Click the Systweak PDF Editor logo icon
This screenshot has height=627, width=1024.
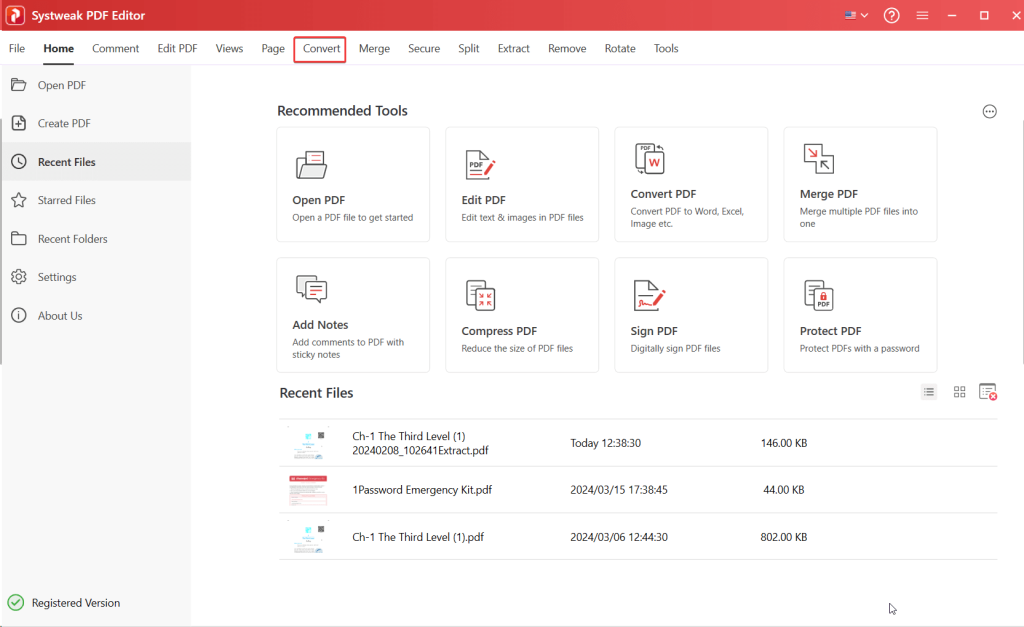(14, 15)
